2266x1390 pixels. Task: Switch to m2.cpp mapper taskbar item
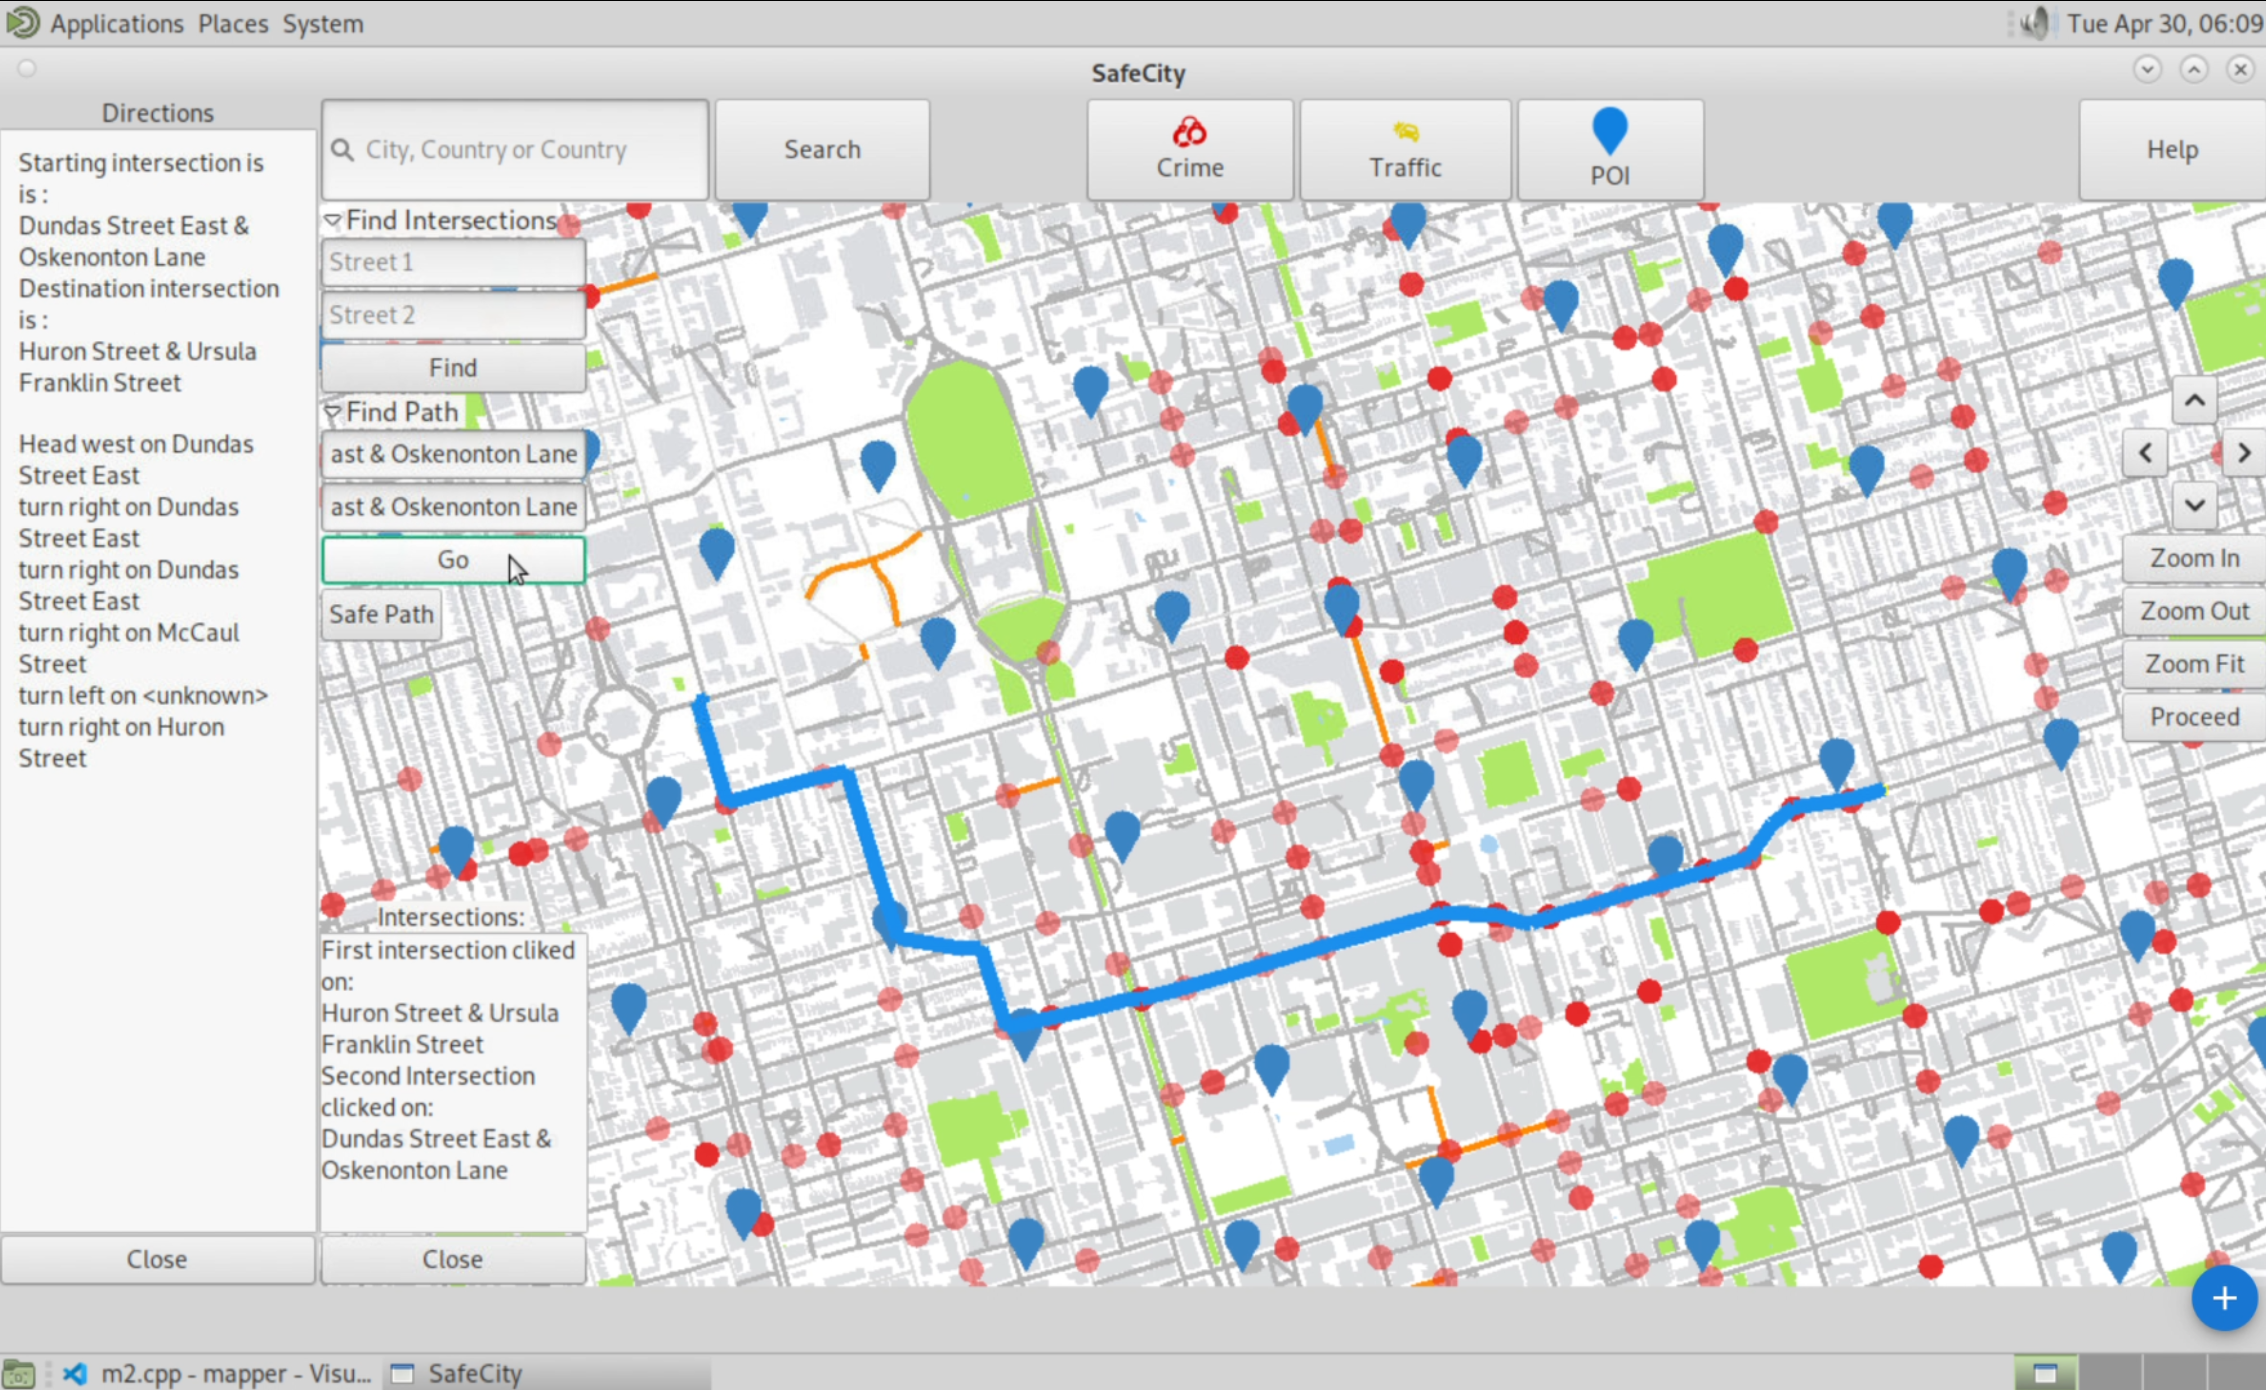click(x=217, y=1373)
